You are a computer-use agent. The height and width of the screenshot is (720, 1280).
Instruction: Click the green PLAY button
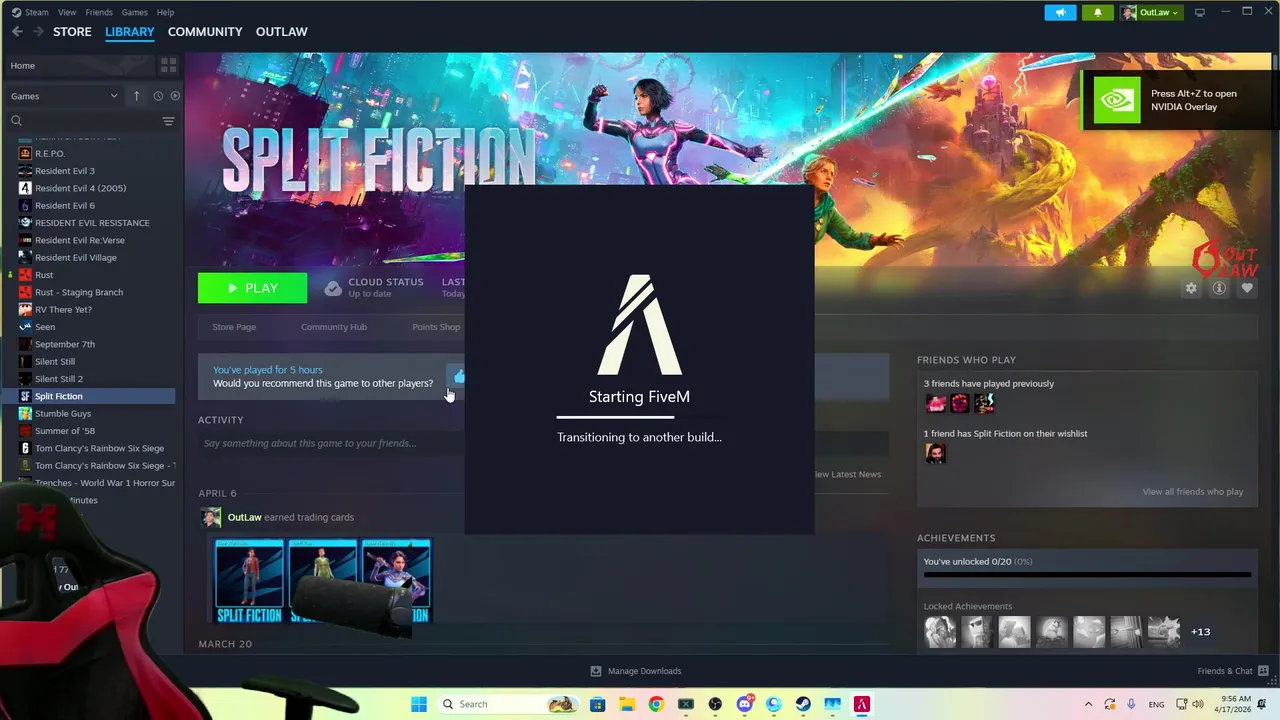point(252,288)
